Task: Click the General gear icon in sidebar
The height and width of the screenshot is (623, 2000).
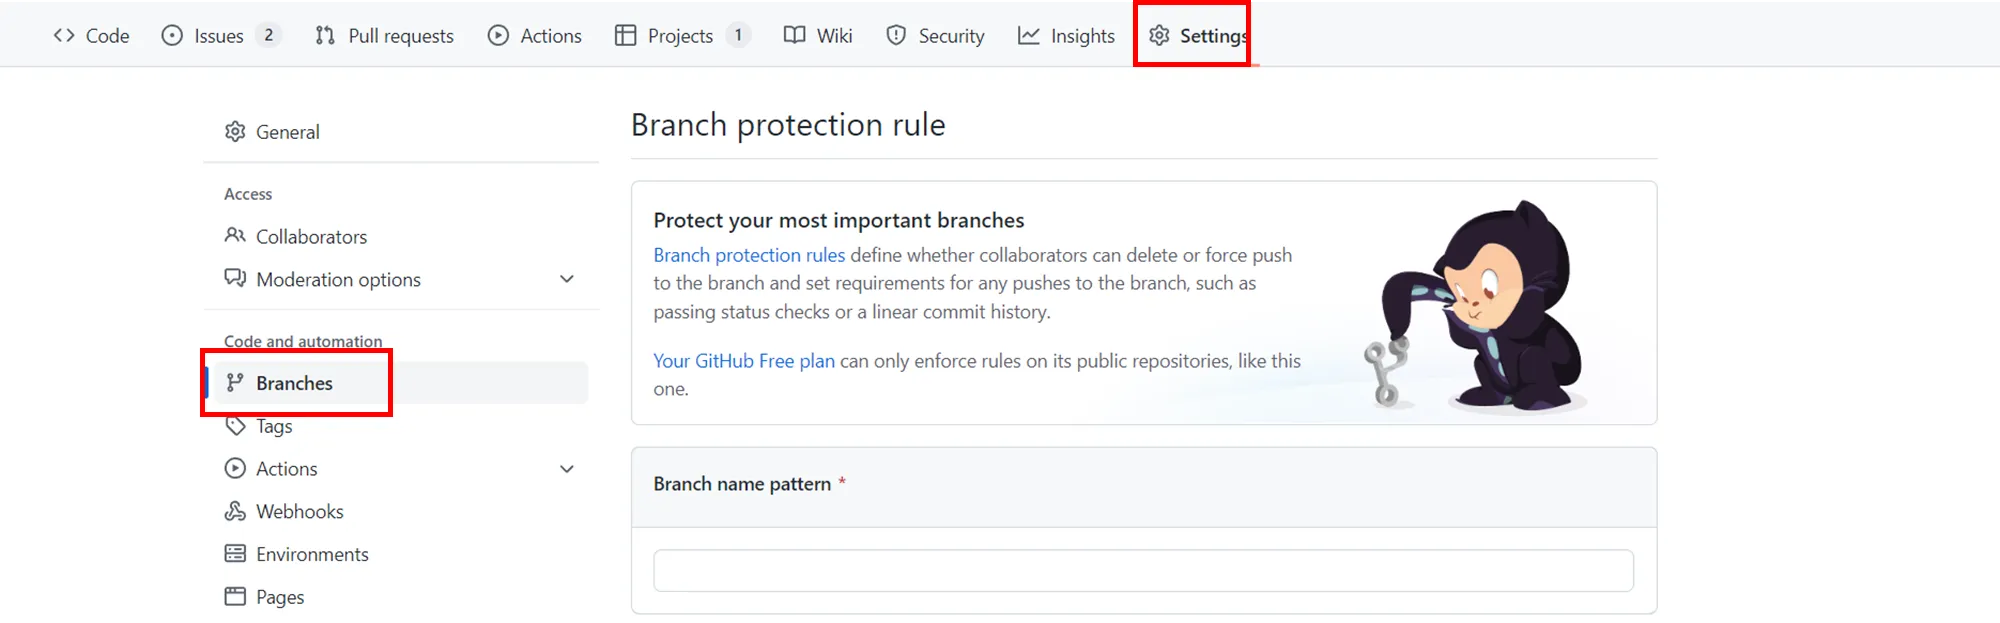Action: click(235, 132)
